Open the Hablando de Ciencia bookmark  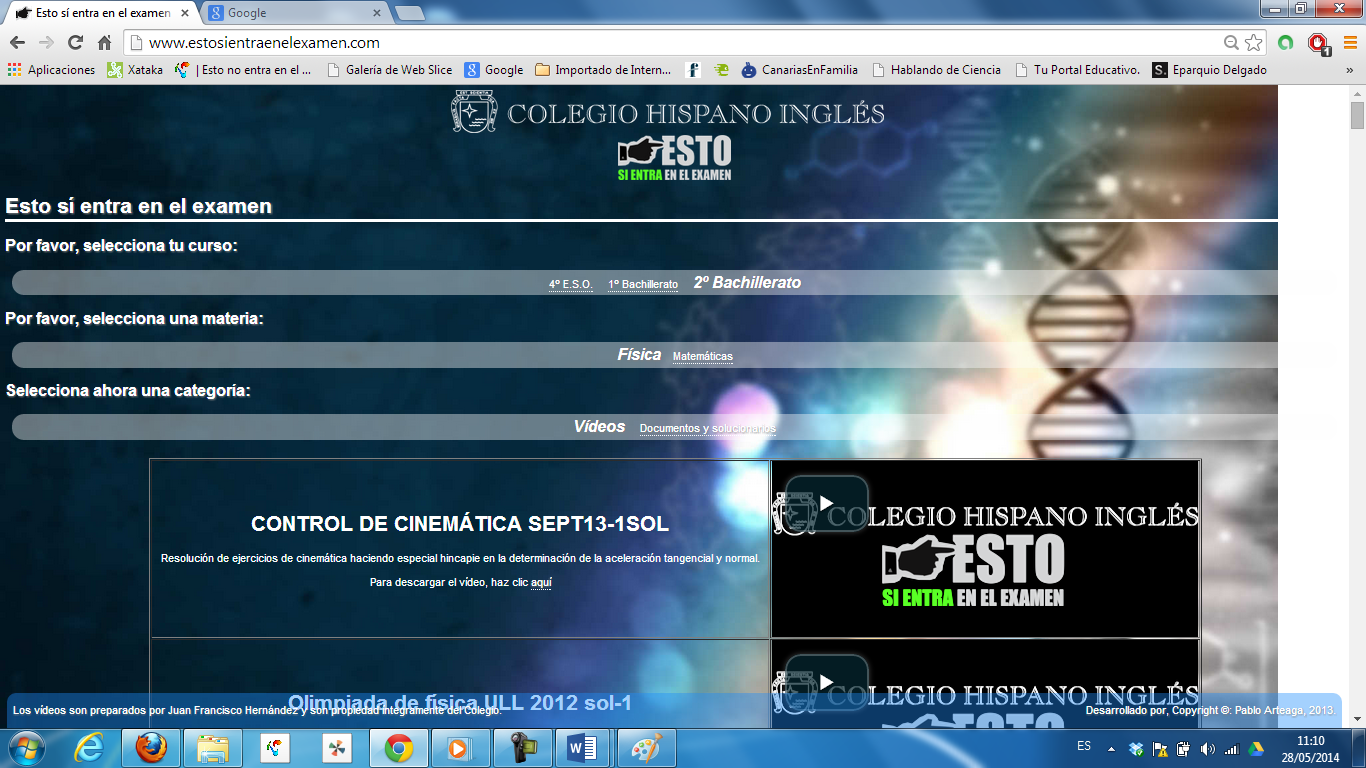coord(937,70)
